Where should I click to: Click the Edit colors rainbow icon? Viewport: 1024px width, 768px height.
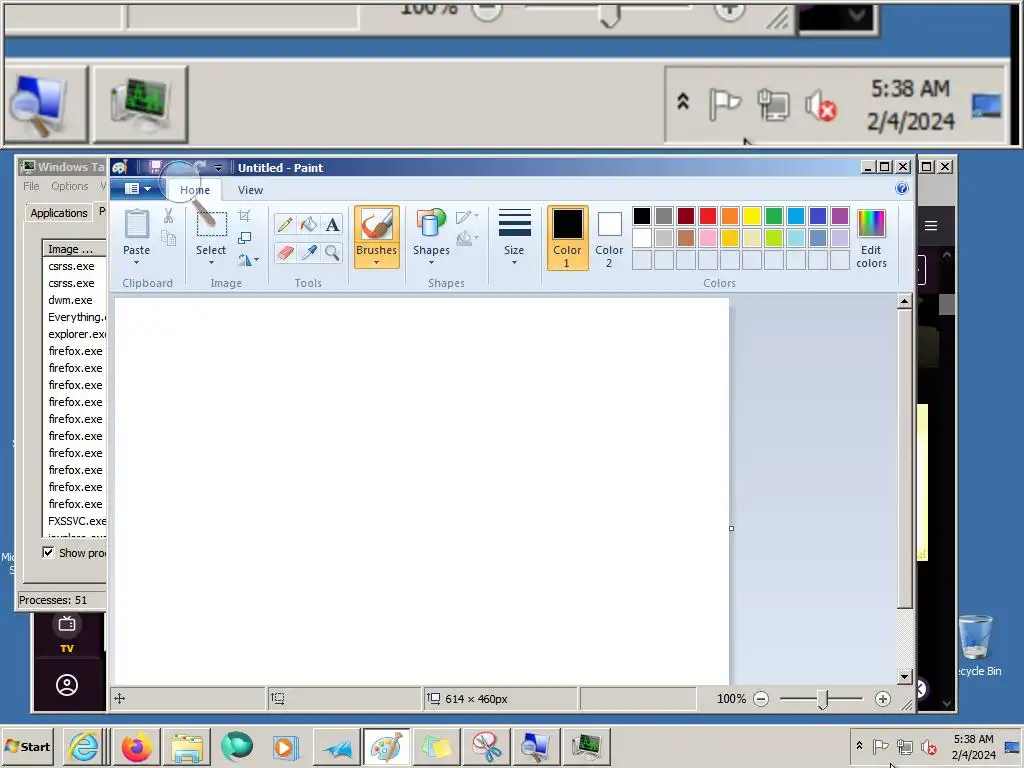point(871,224)
